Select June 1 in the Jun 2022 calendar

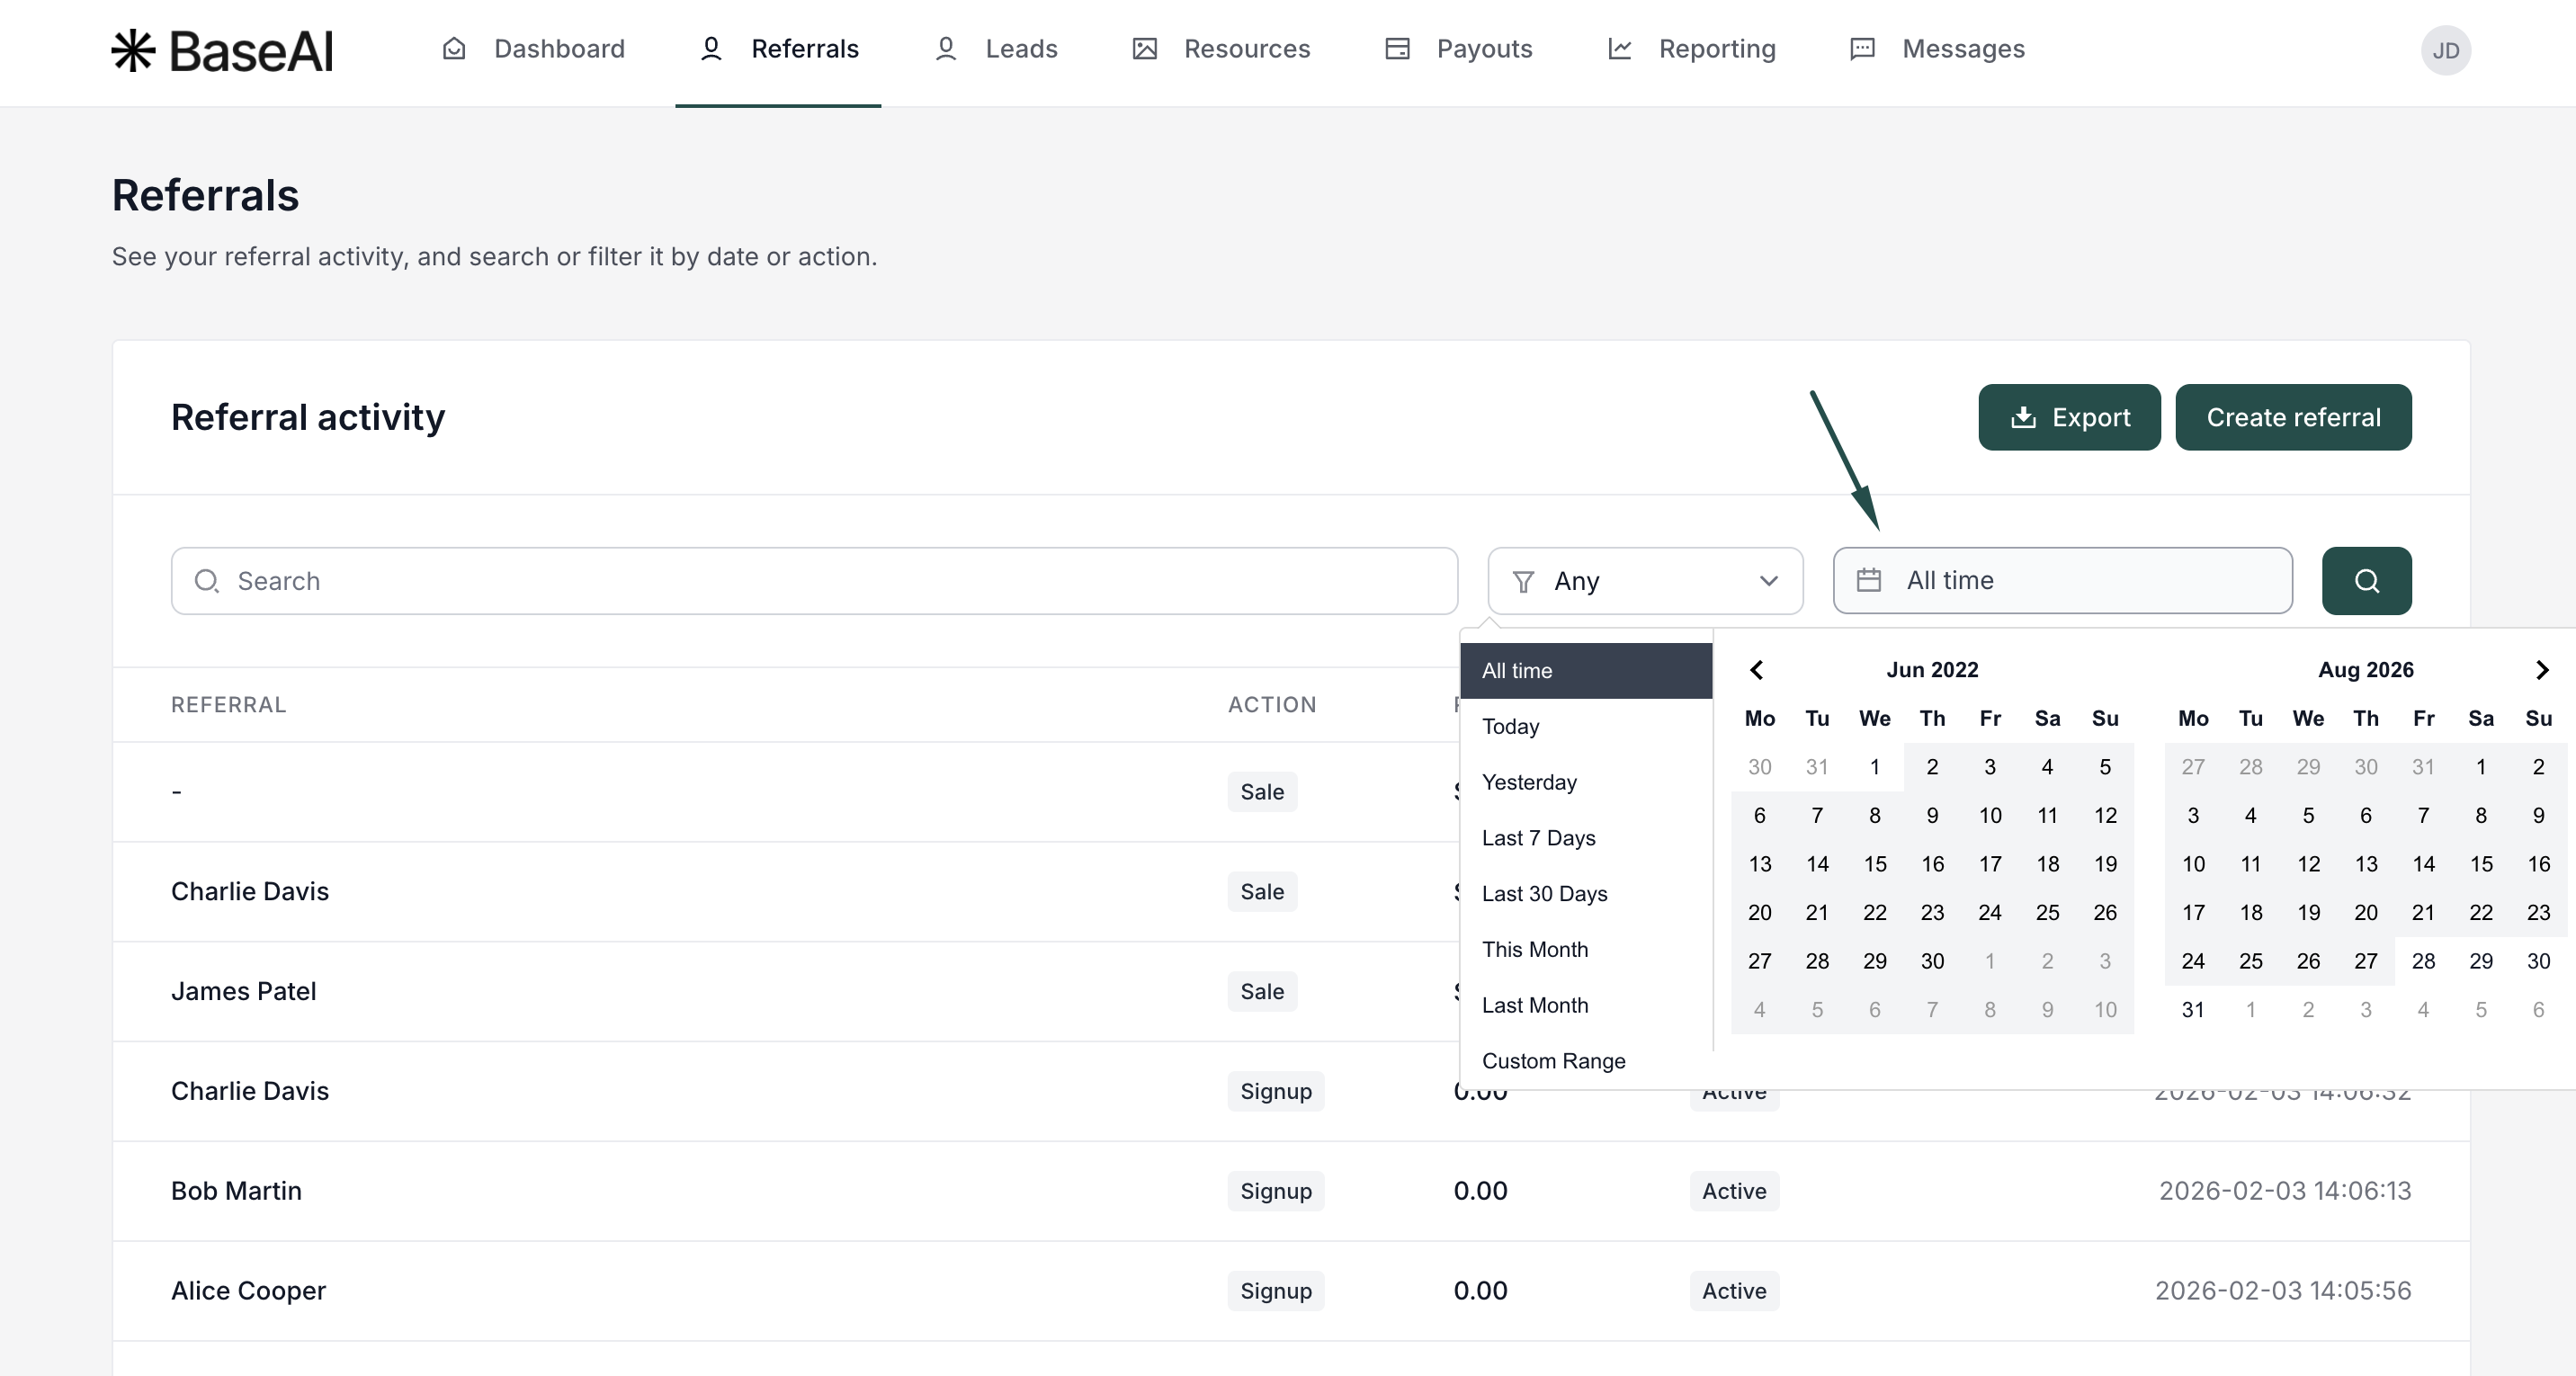(x=1875, y=767)
